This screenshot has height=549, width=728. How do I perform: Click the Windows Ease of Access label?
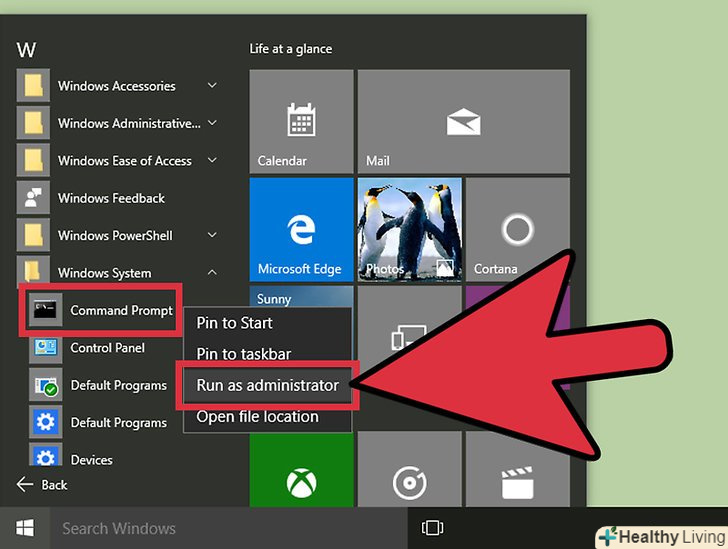(x=124, y=161)
